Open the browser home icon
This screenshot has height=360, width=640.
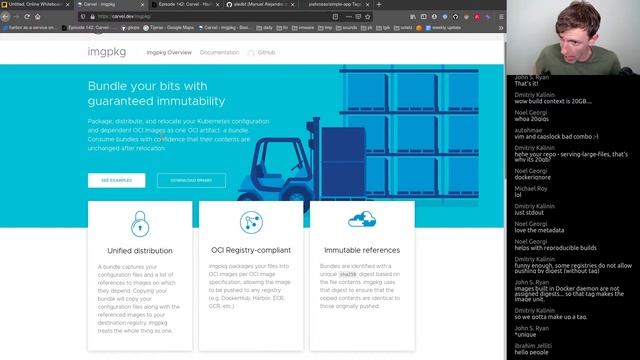point(38,17)
